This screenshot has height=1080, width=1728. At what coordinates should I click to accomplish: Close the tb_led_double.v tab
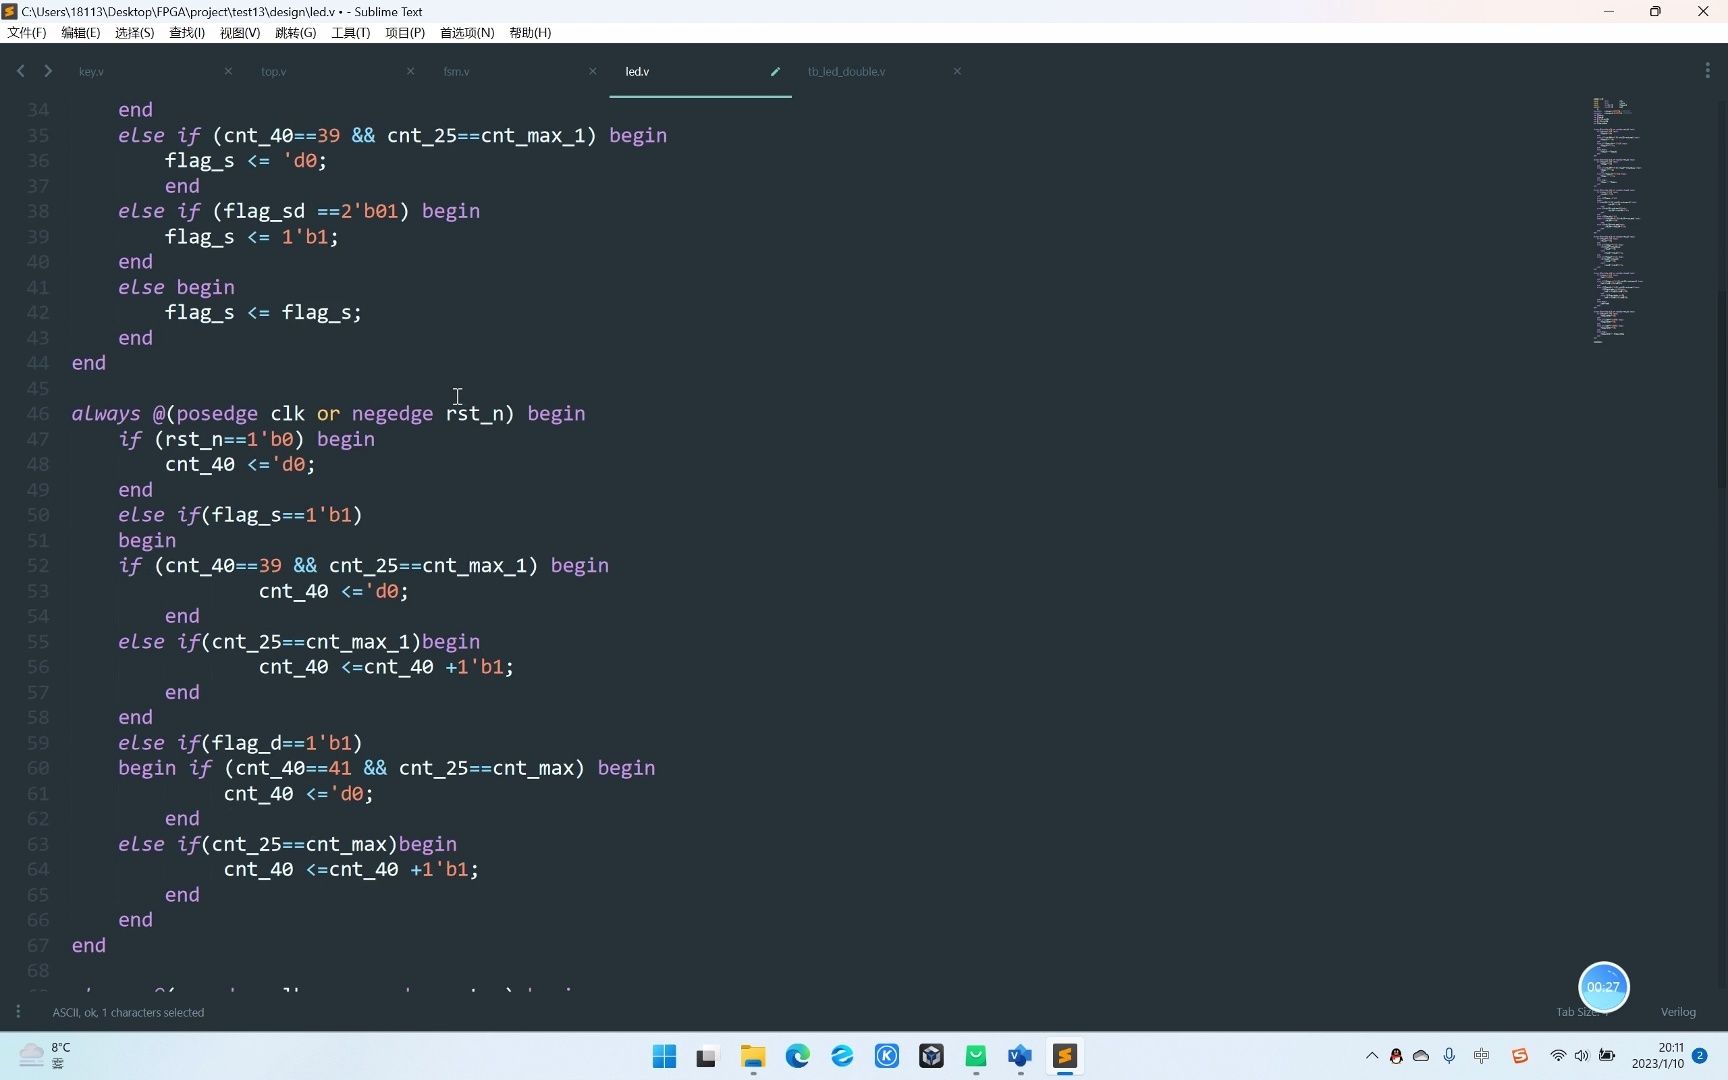957,71
